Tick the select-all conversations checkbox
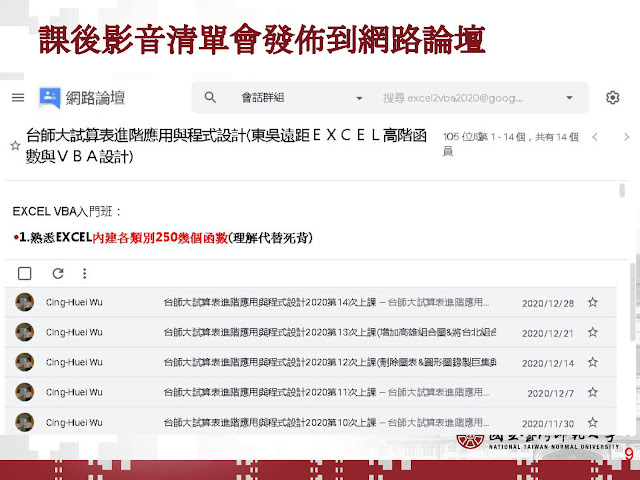Image resolution: width=640 pixels, height=480 pixels. click(x=24, y=273)
